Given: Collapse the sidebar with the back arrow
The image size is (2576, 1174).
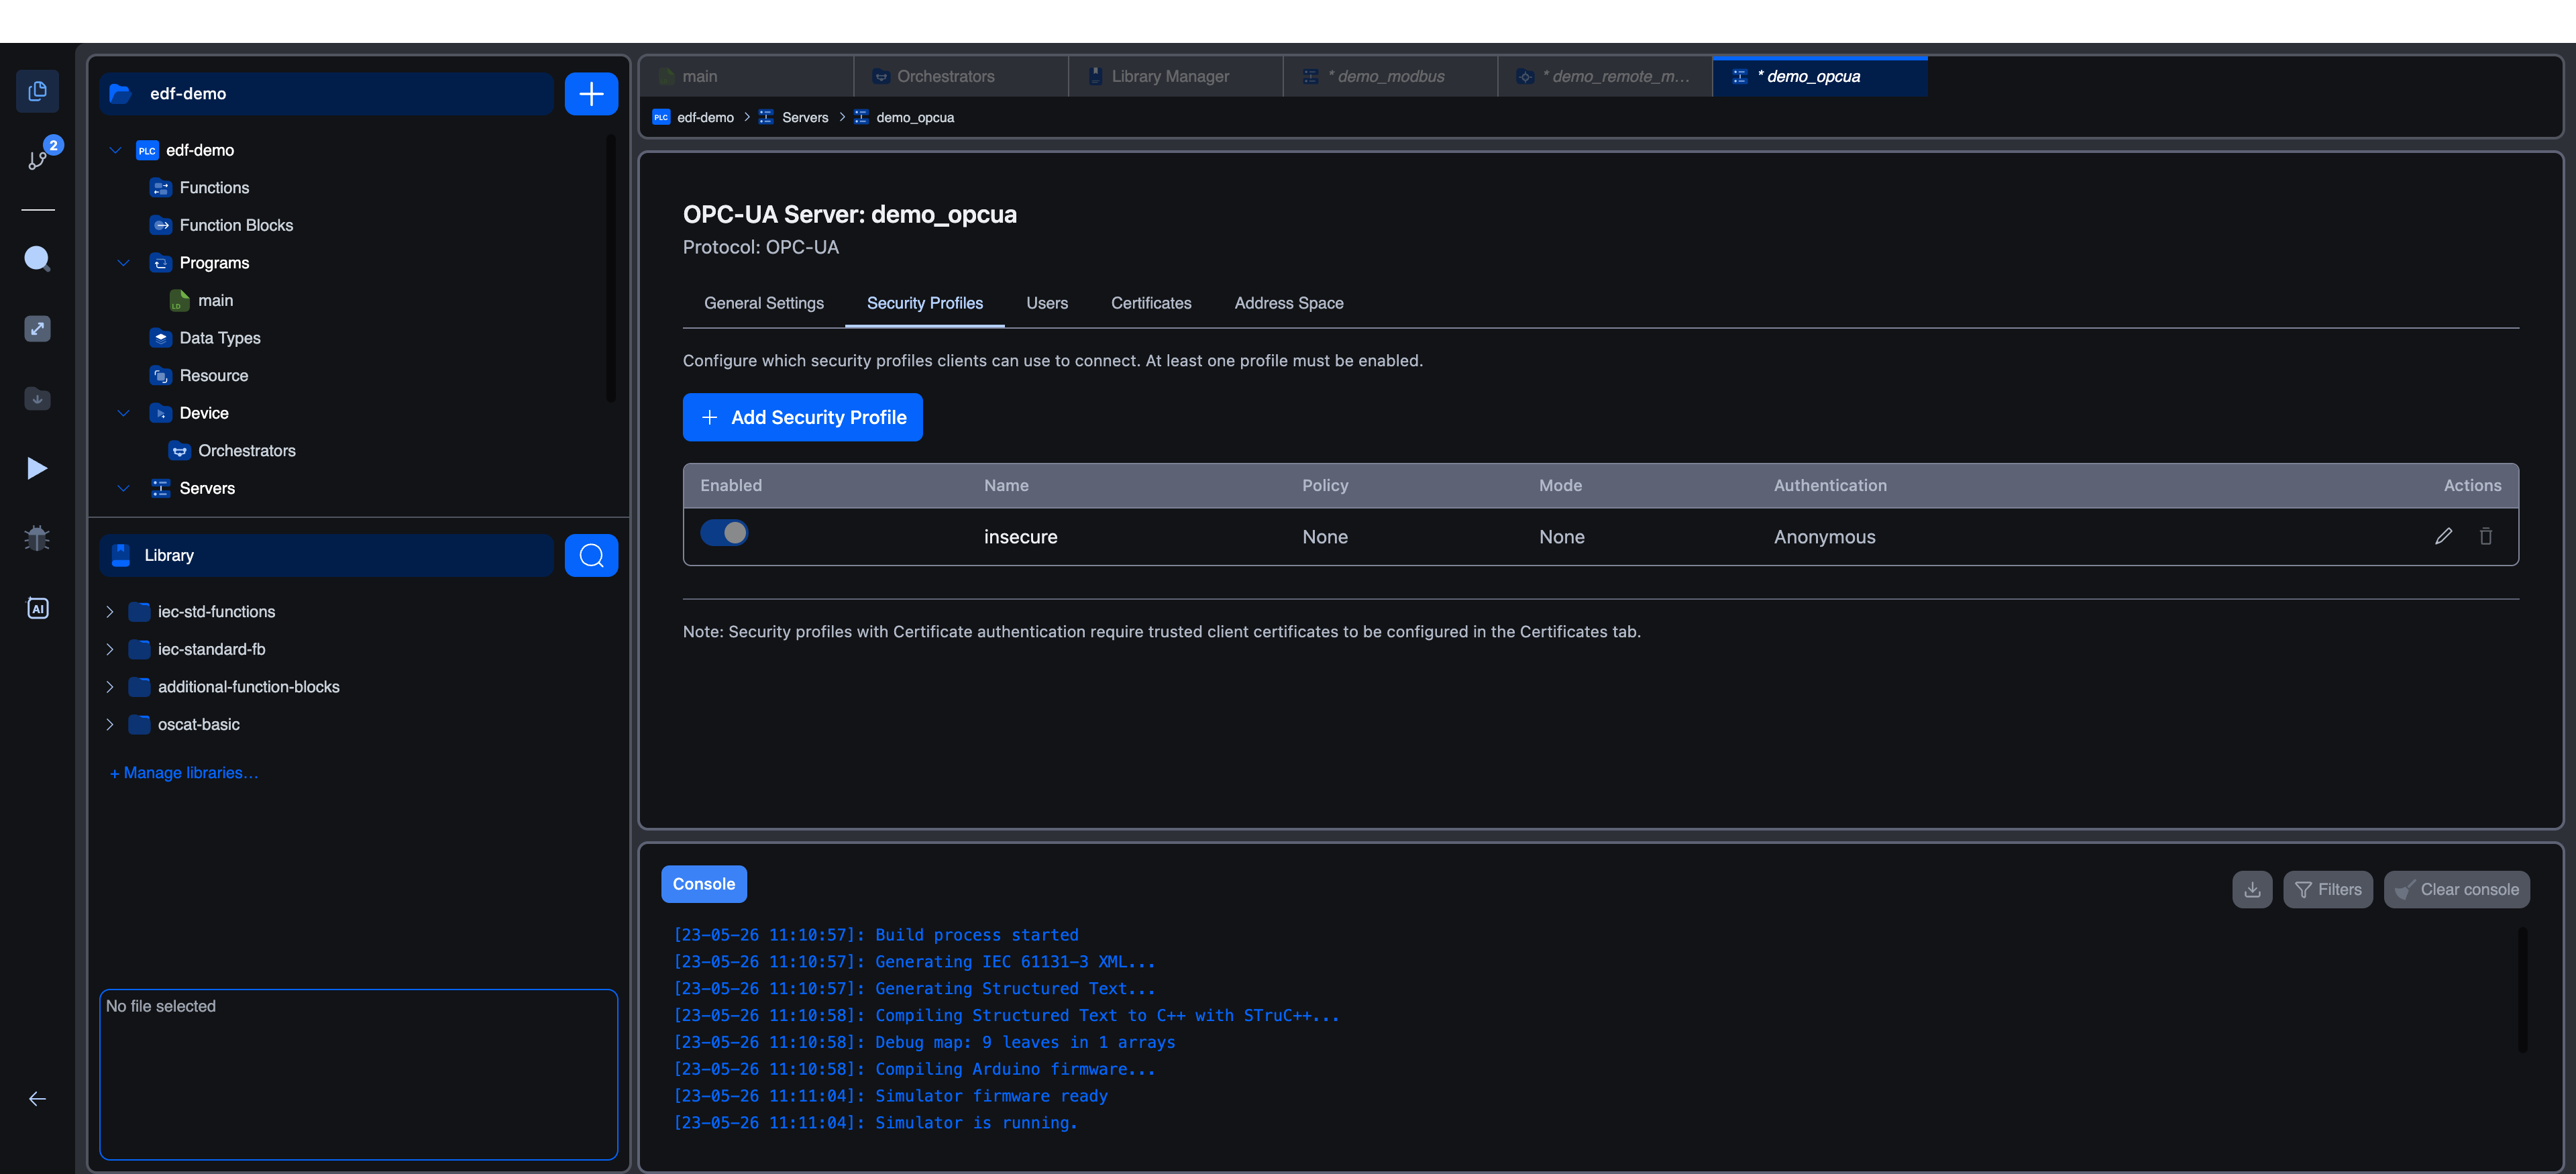Looking at the screenshot, I should [37, 1099].
